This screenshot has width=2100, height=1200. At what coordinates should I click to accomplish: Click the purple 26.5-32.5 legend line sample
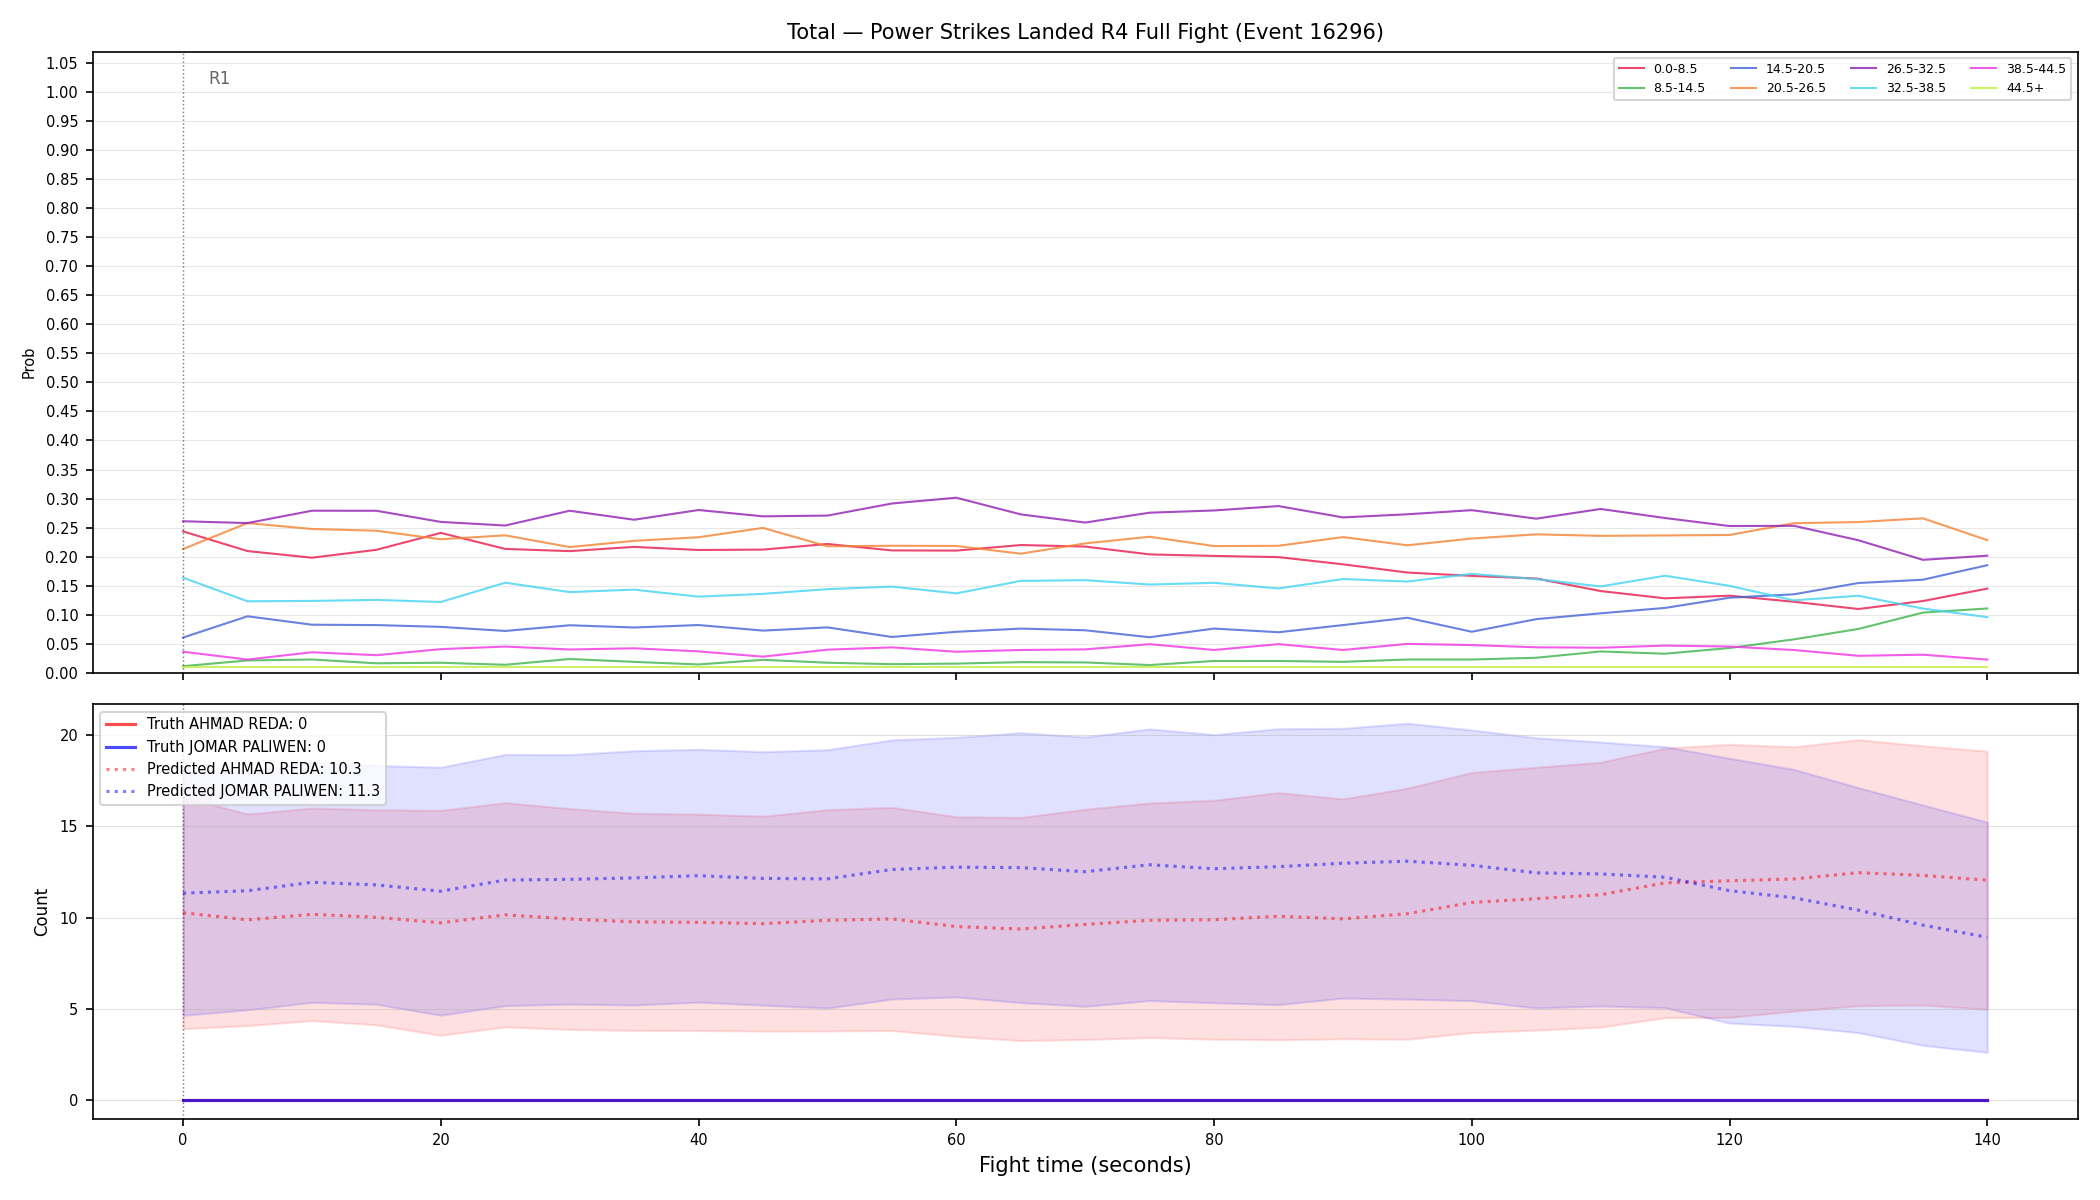coord(1864,69)
